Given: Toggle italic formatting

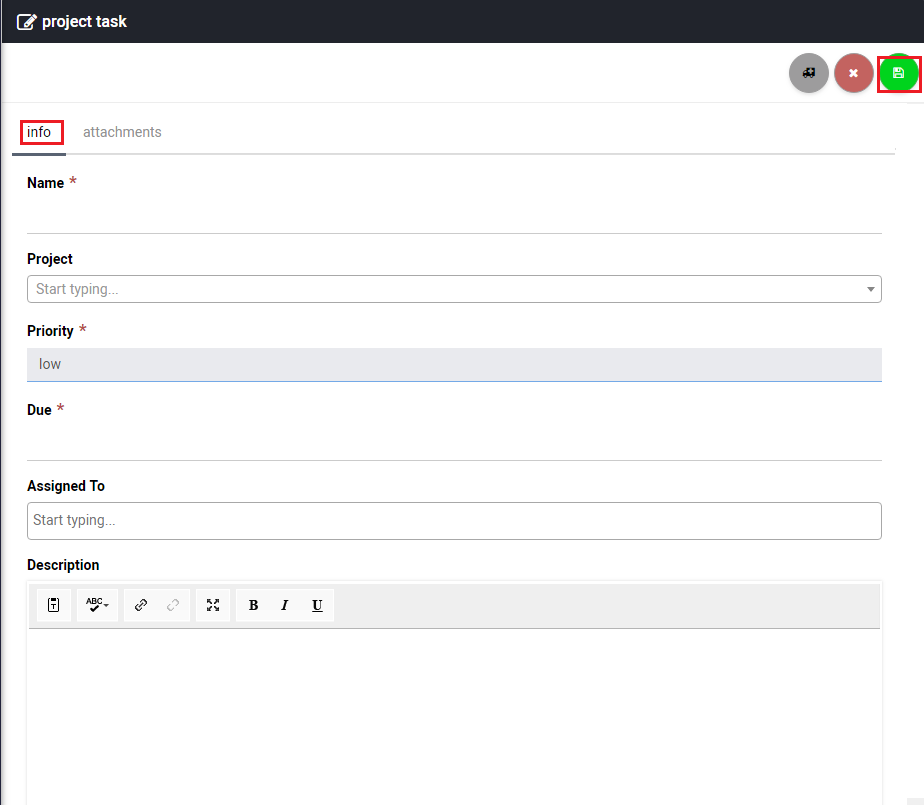Looking at the screenshot, I should 285,605.
